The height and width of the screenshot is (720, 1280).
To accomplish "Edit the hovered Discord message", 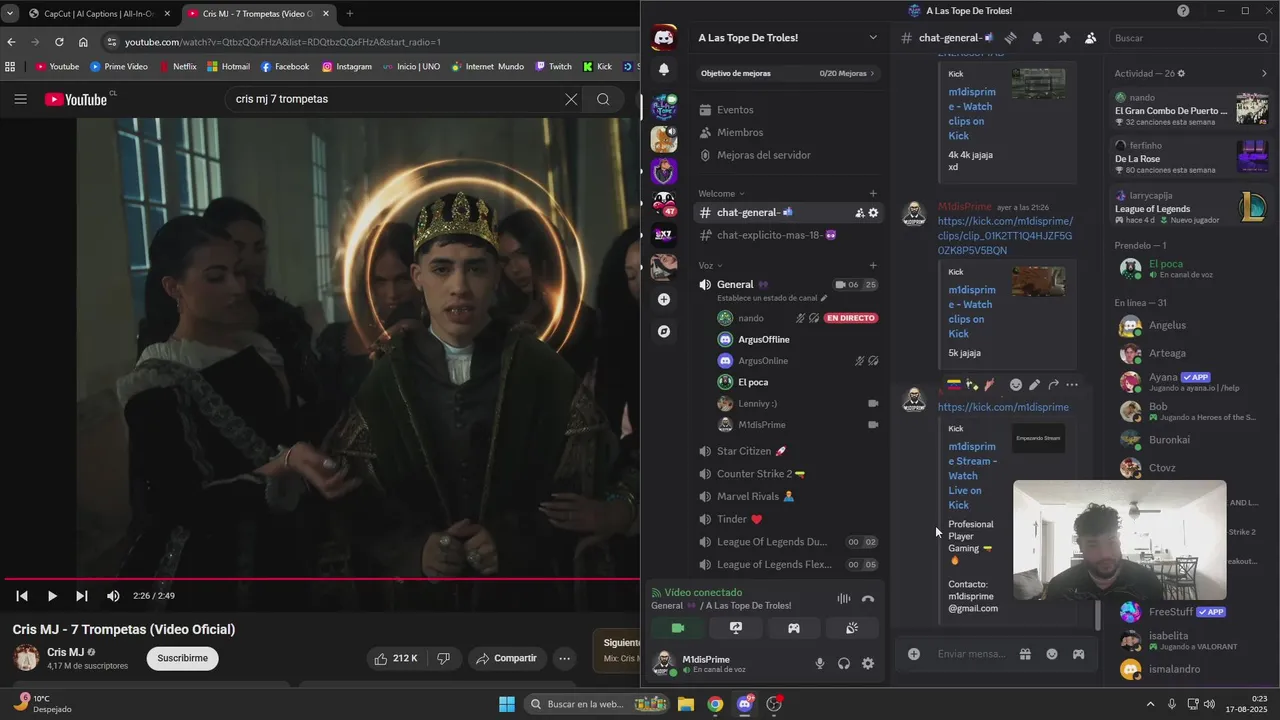I will click(1034, 384).
